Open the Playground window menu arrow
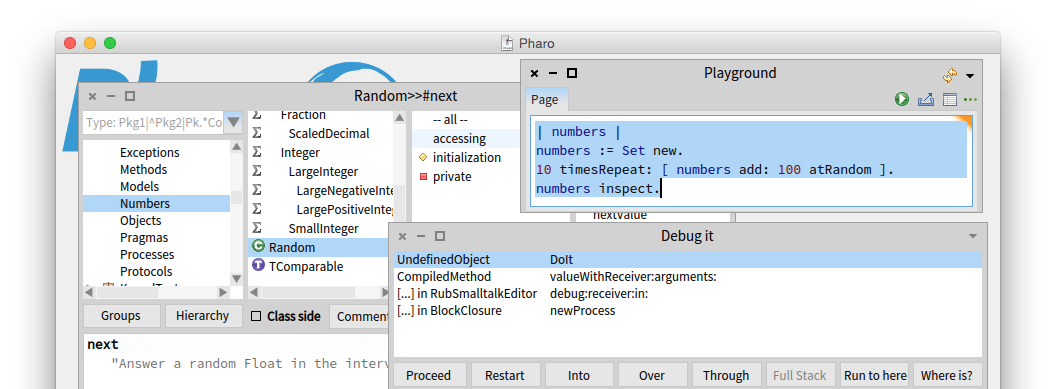1056x389 pixels. (x=970, y=75)
